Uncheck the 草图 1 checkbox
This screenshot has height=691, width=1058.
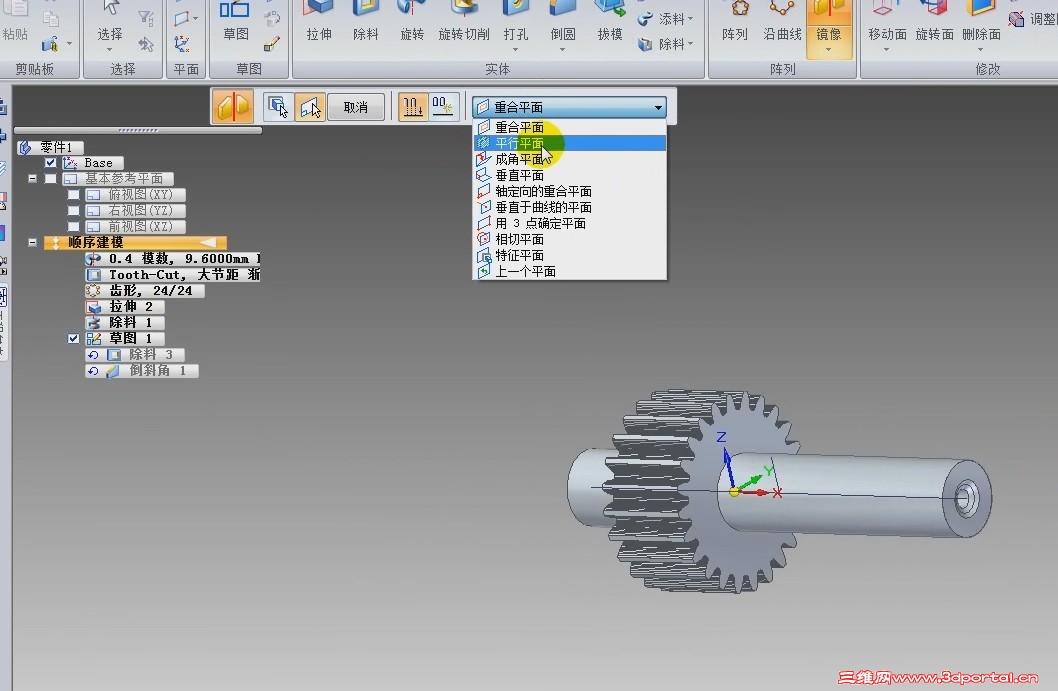click(74, 339)
